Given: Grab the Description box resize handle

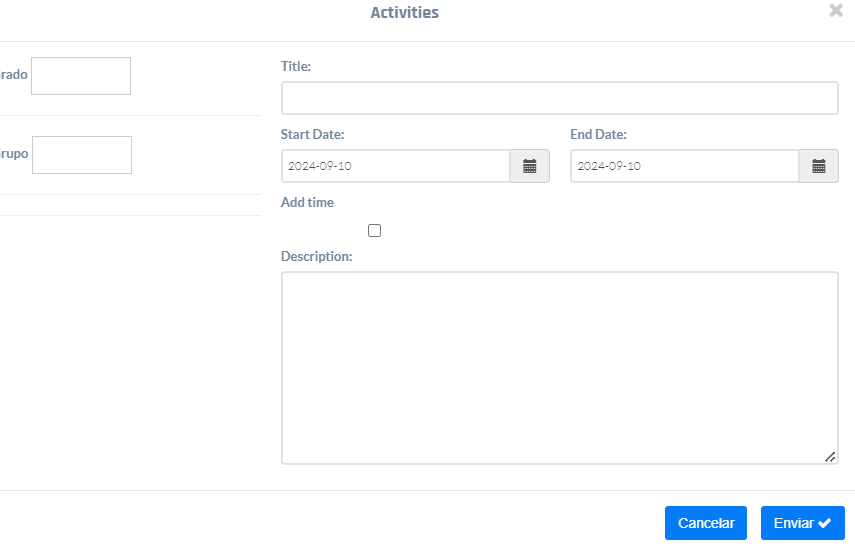Looking at the screenshot, I should pyautogui.click(x=830, y=457).
